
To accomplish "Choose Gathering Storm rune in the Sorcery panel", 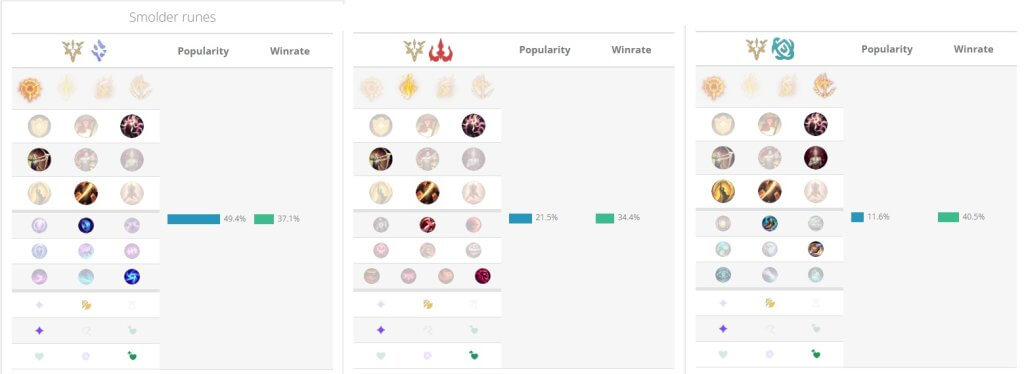I will 132,277.
